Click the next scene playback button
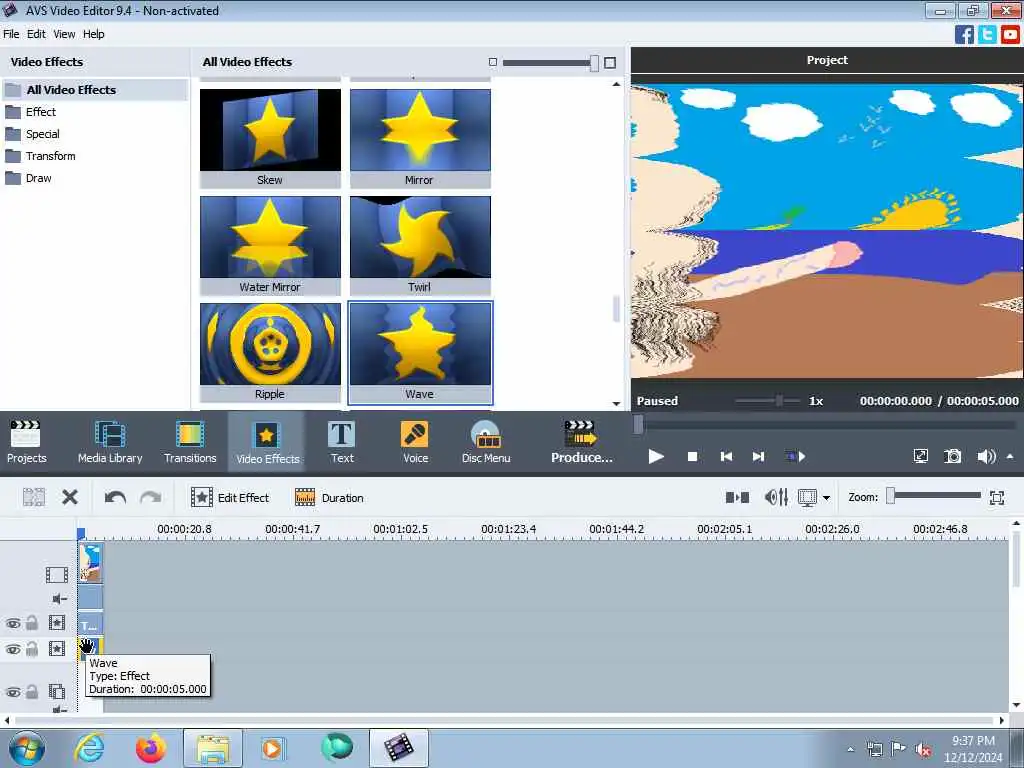 [795, 456]
